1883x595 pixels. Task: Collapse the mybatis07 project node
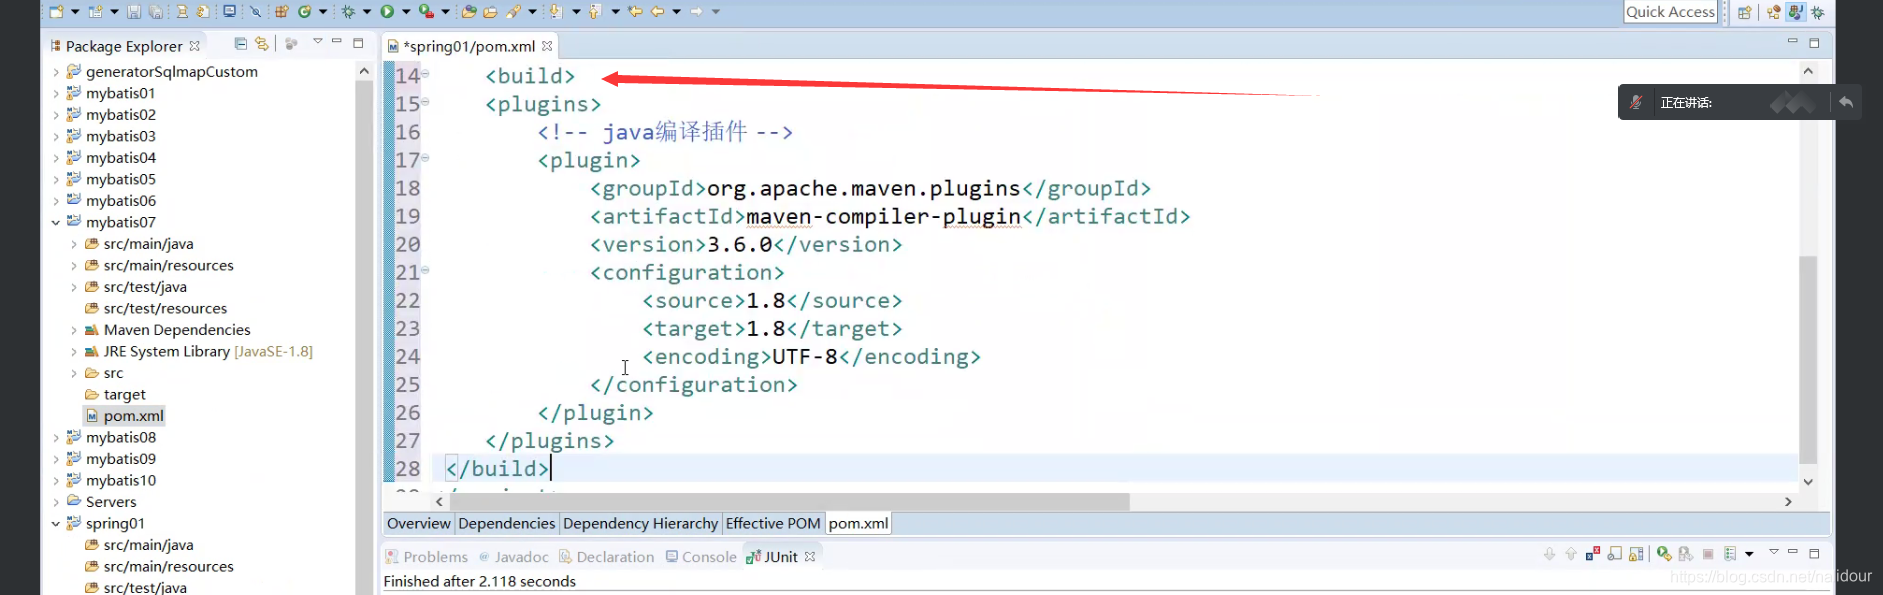[x=56, y=222]
